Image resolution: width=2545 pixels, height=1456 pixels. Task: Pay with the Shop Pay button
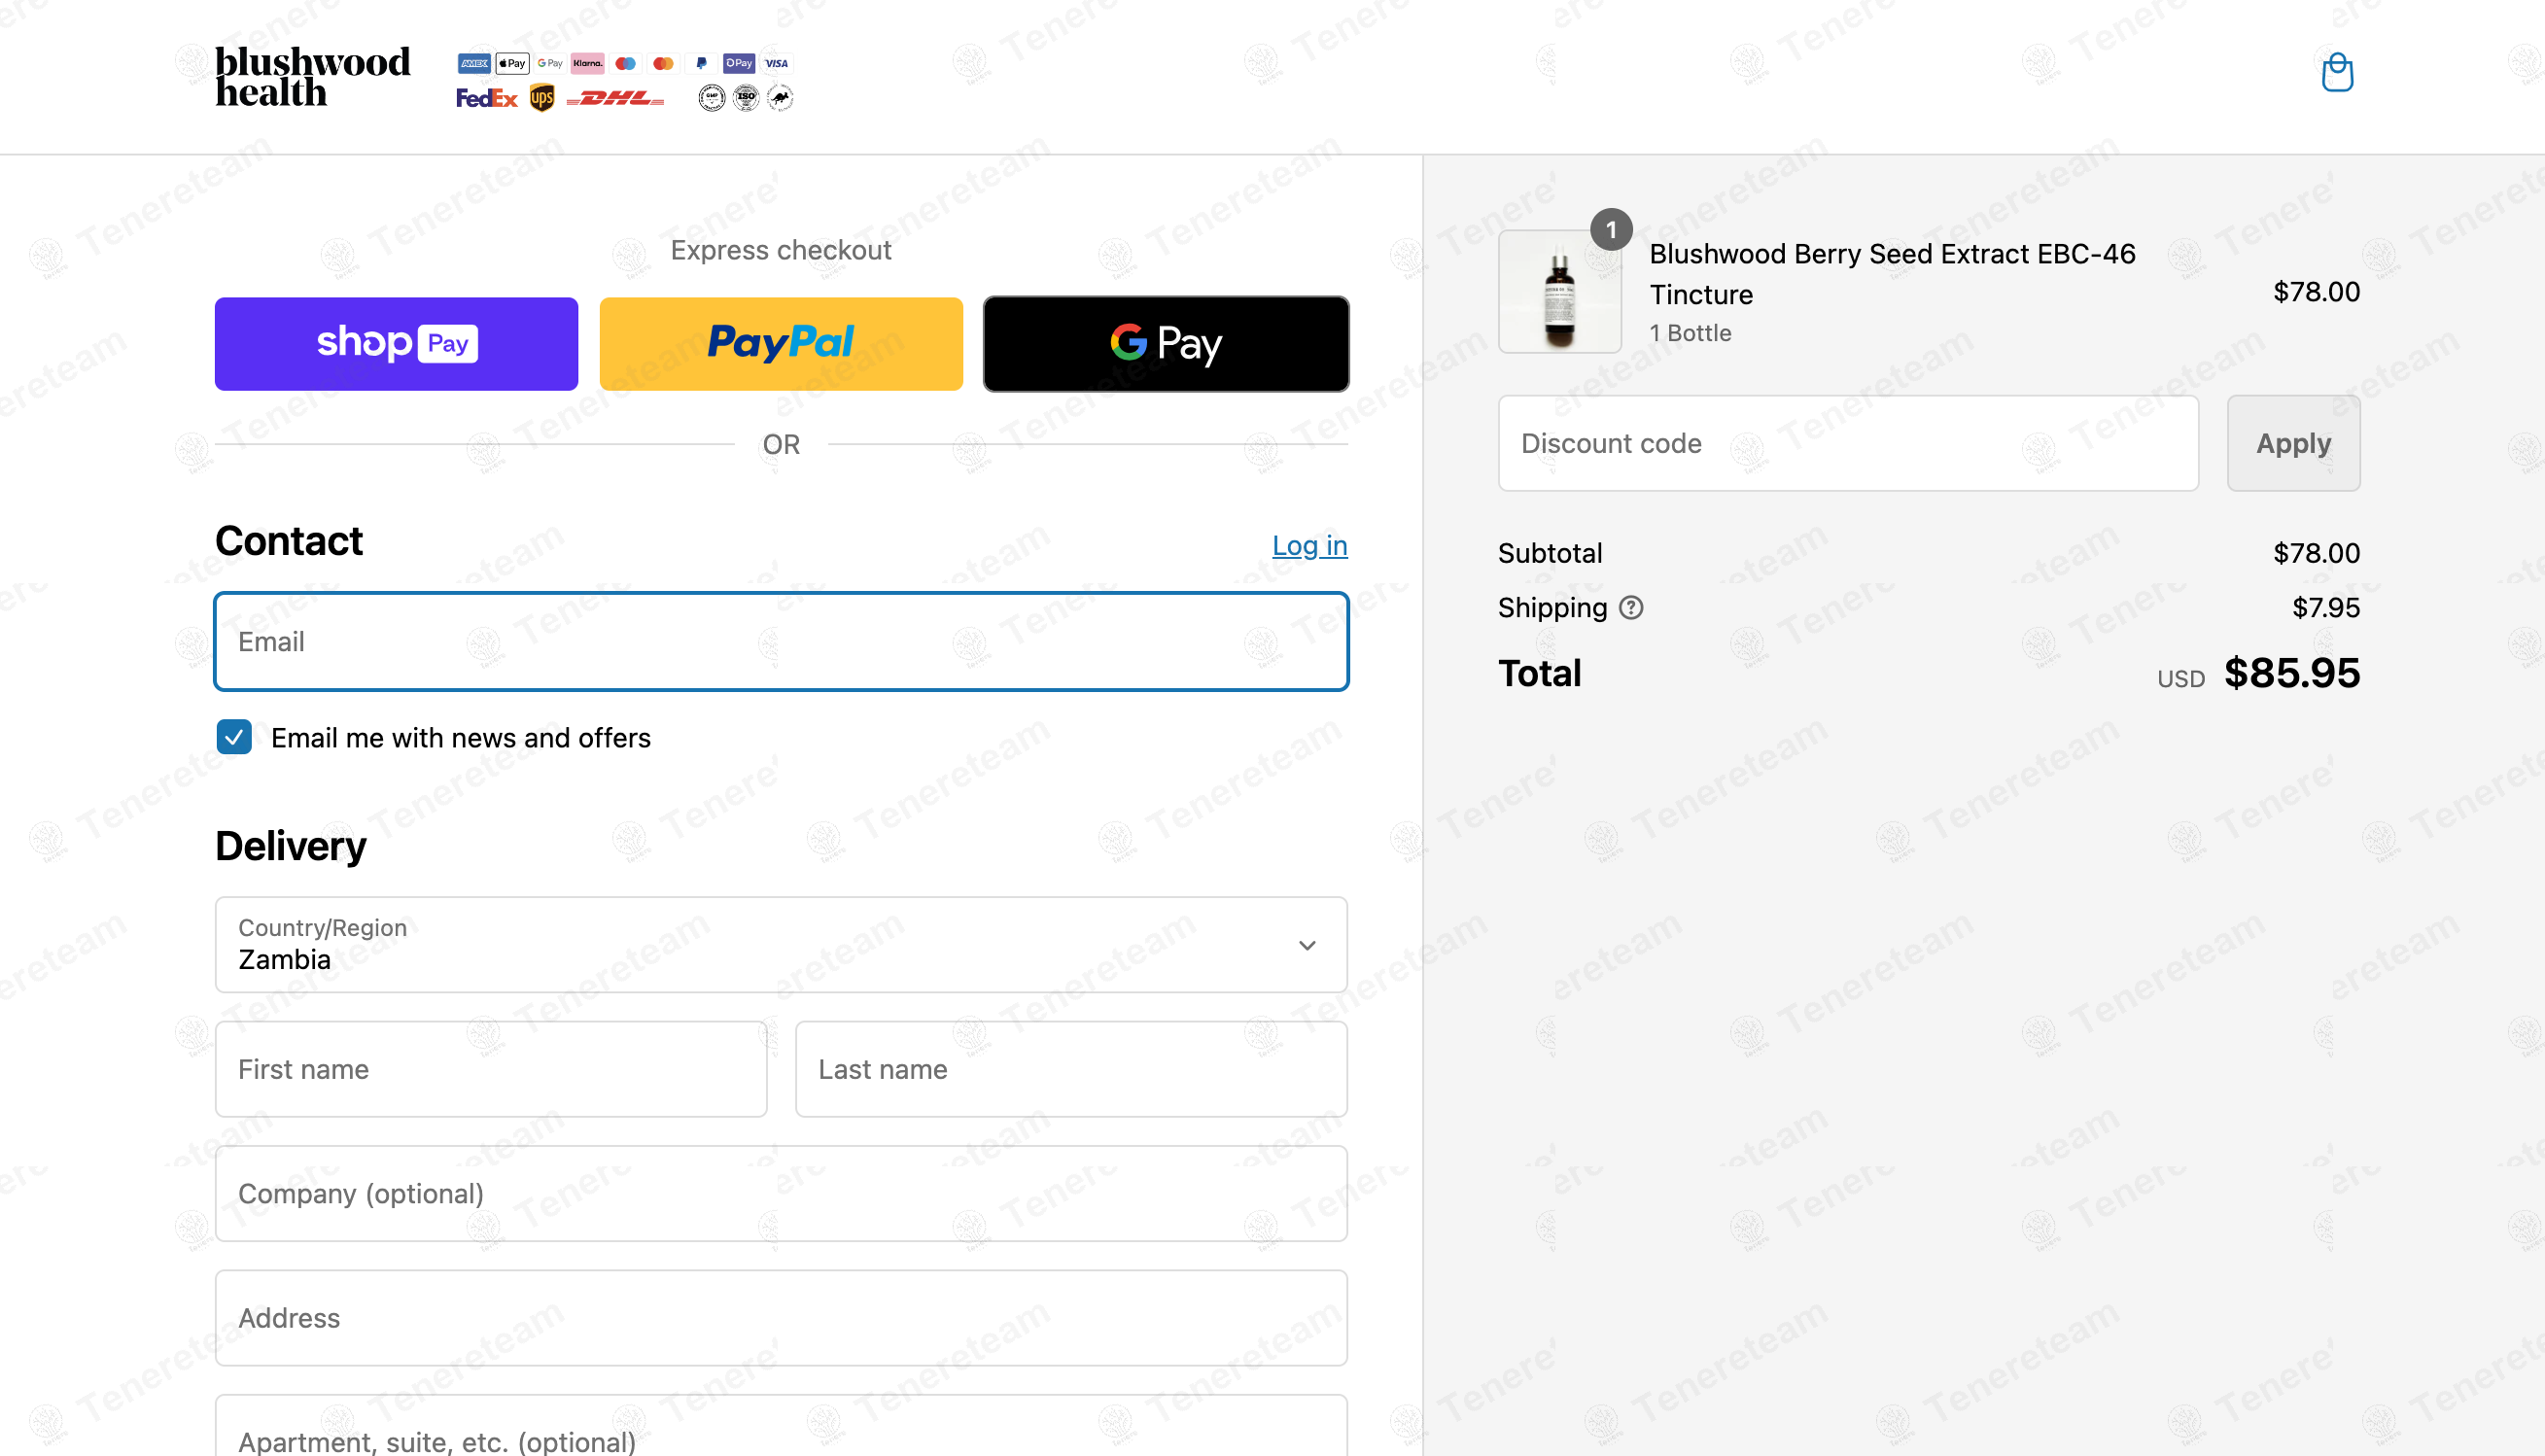[x=396, y=343]
